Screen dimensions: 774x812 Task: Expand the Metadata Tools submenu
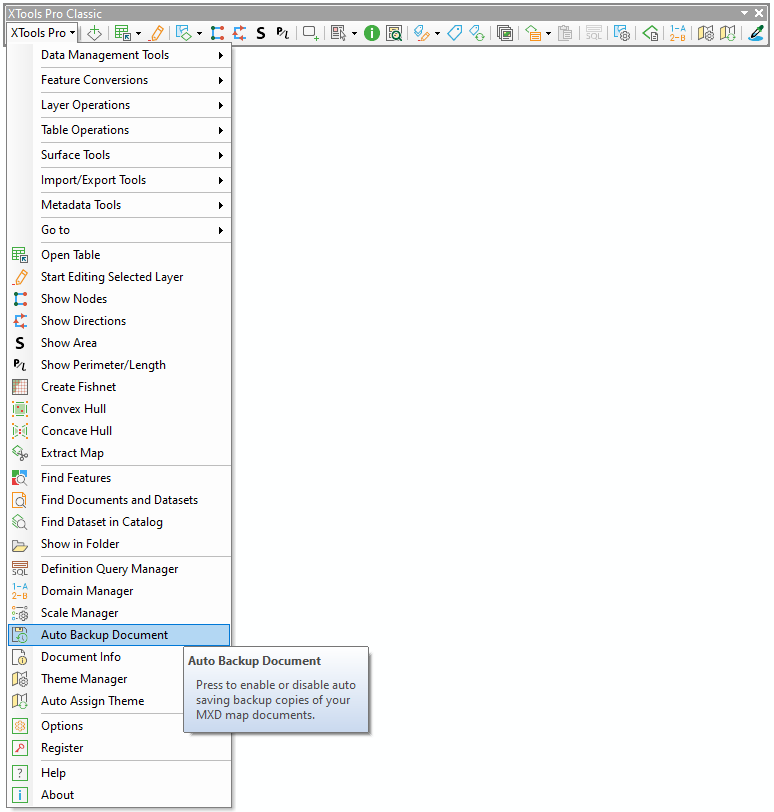pyautogui.click(x=119, y=205)
